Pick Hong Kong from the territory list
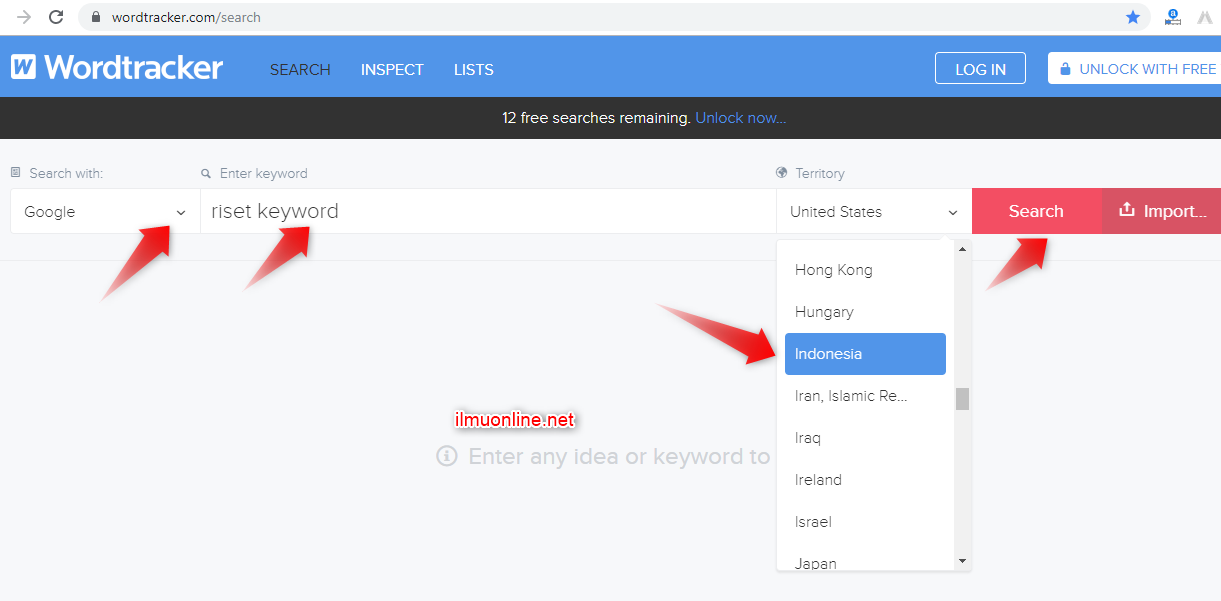 833,270
